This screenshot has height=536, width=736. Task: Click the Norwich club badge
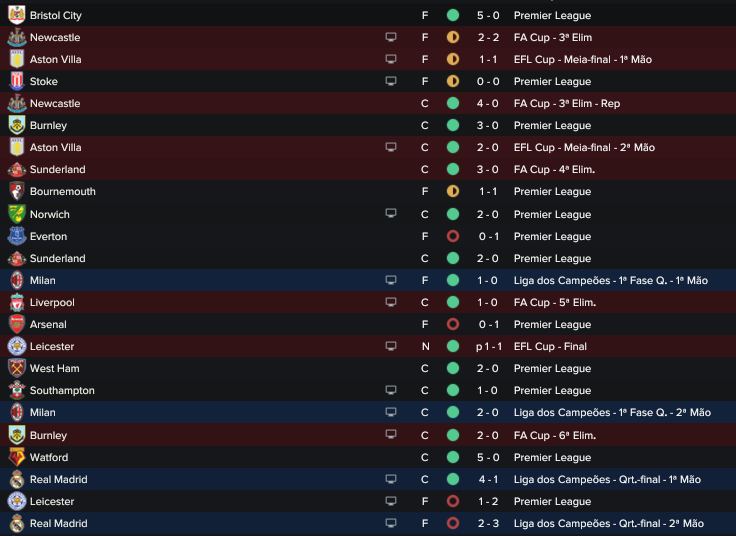(x=17, y=214)
